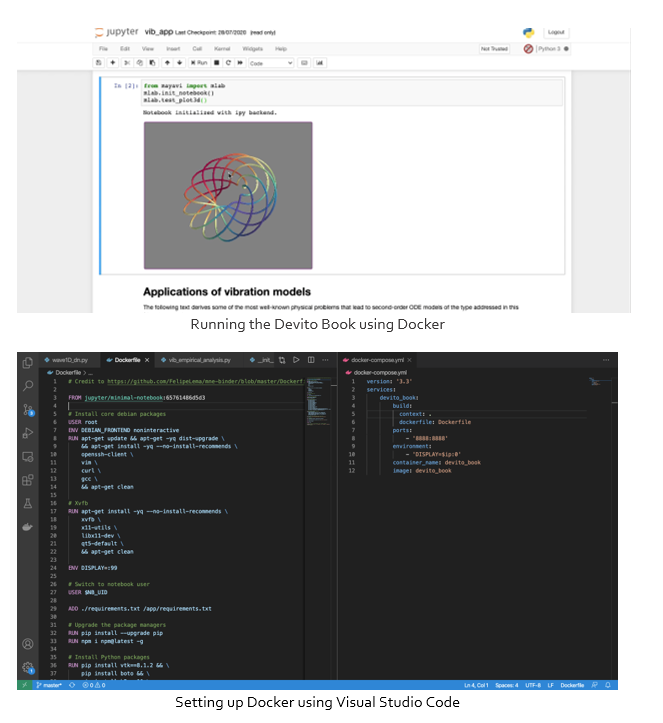Click jupyter/minimal-notebook image link
Viewport: 663px width, 723px height.
click(x=124, y=397)
